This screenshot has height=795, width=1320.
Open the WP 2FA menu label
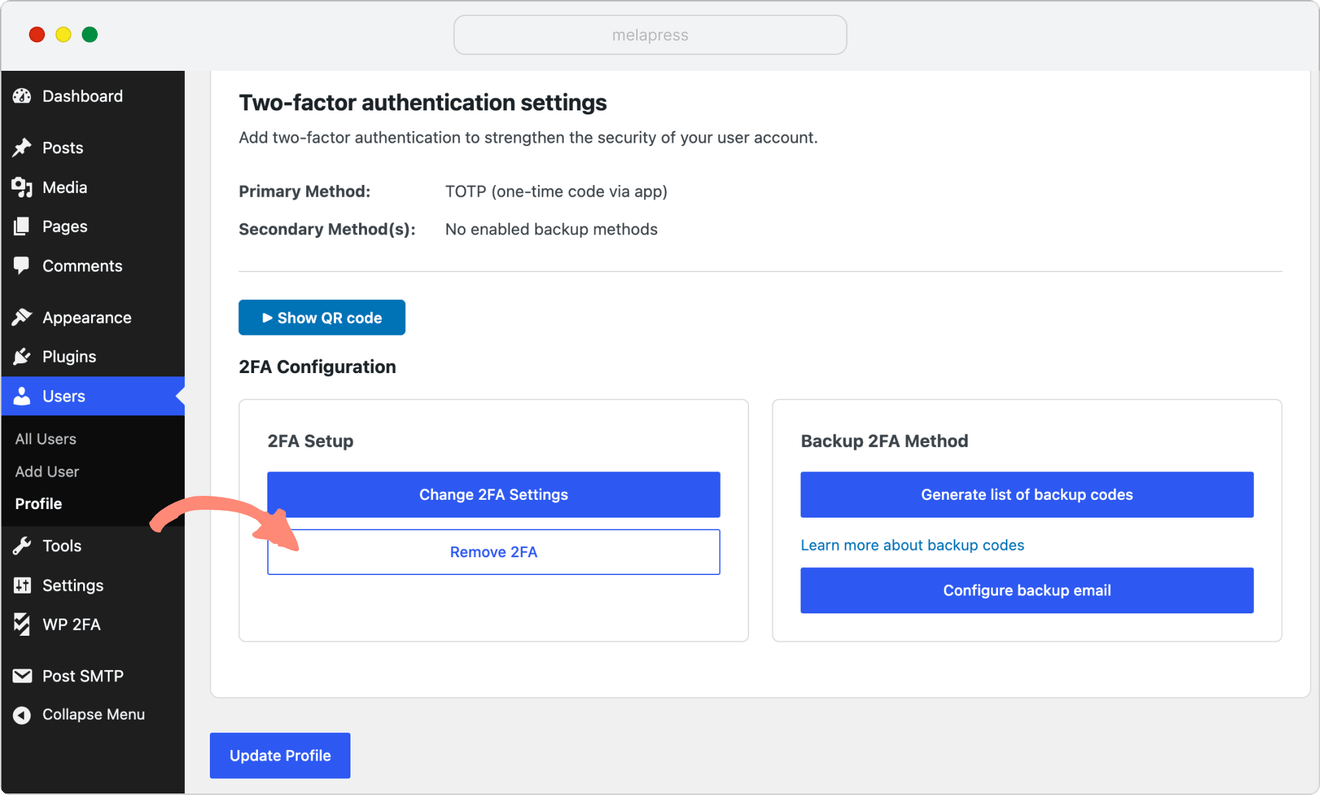(71, 624)
